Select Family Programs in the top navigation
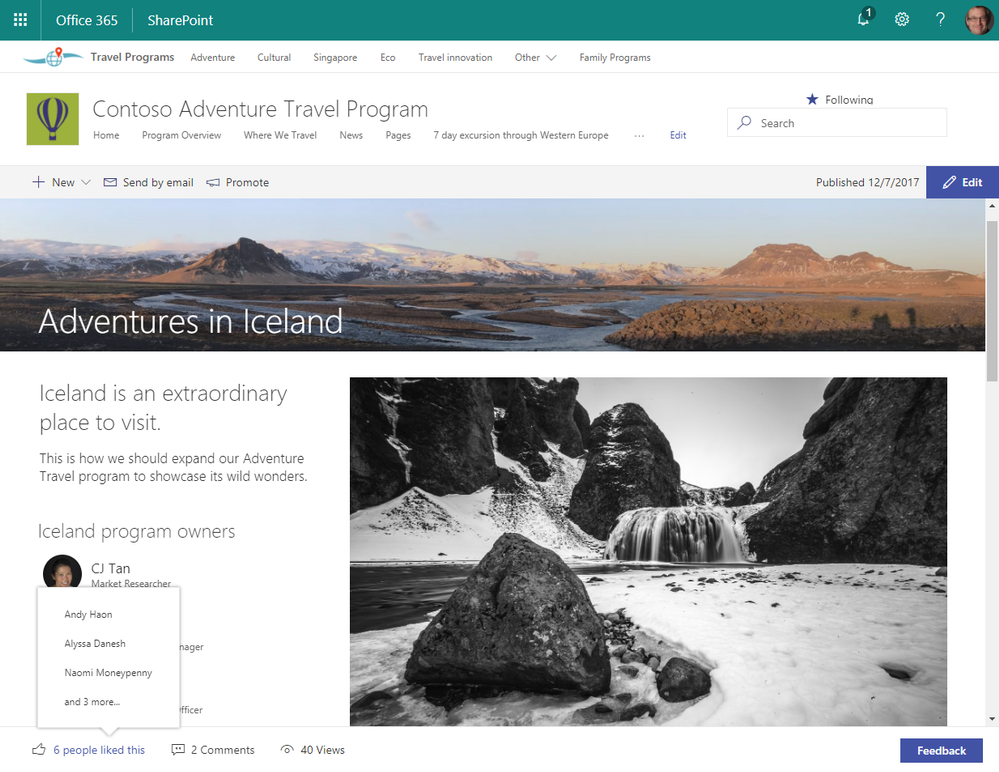 (615, 57)
